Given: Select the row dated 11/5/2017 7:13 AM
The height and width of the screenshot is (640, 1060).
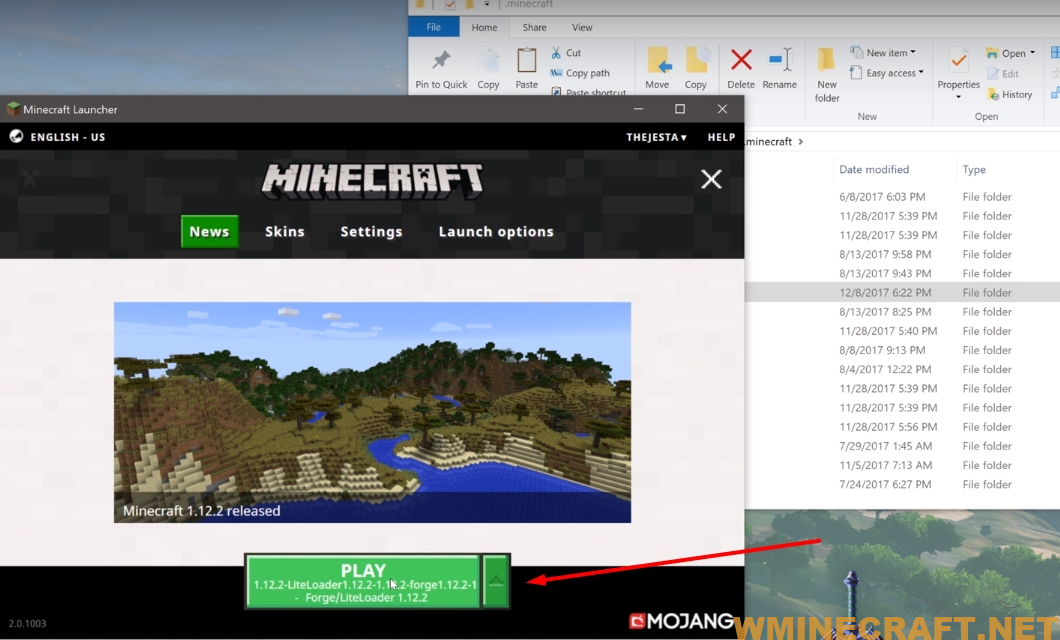Looking at the screenshot, I should coord(902,465).
